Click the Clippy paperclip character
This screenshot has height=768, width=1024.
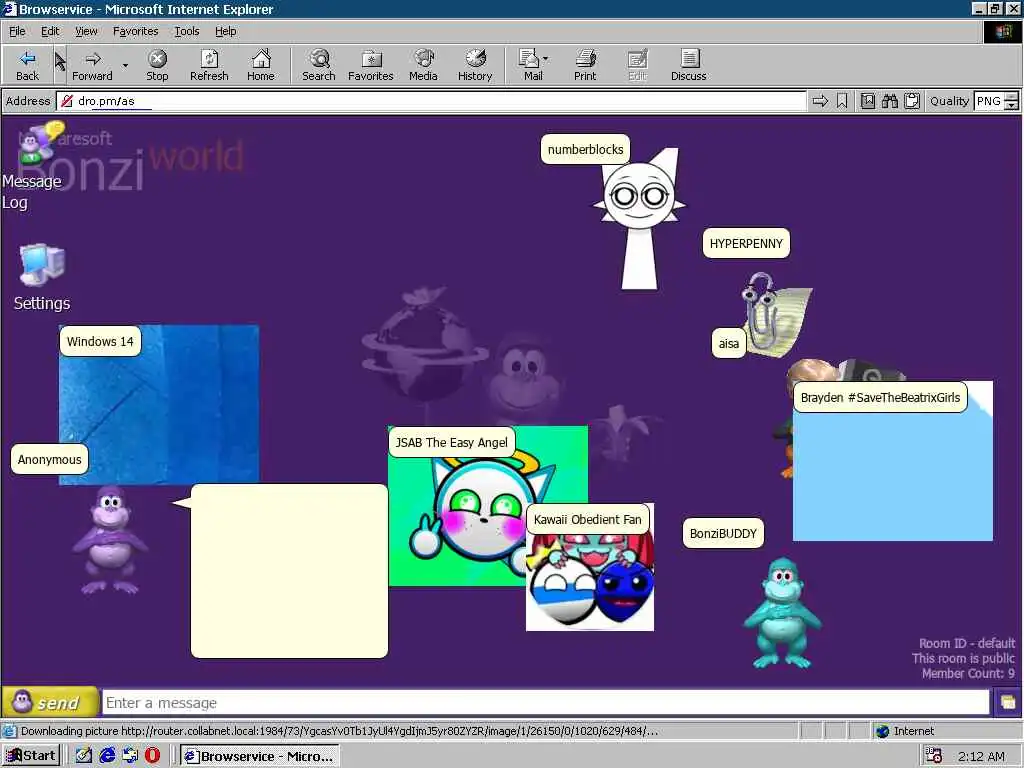(775, 315)
